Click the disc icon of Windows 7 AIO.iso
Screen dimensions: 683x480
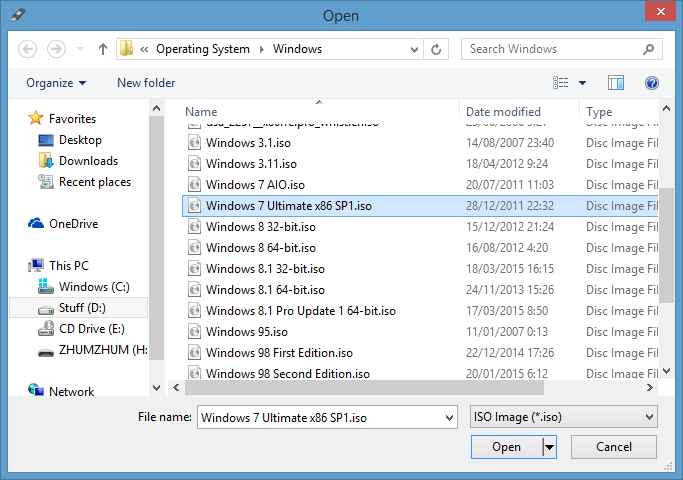tap(194, 185)
